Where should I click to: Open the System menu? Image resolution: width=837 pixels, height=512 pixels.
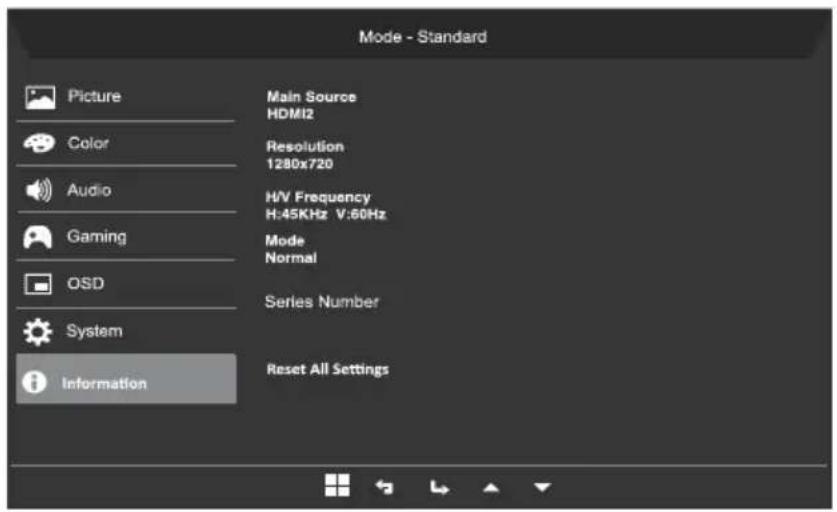coord(126,331)
